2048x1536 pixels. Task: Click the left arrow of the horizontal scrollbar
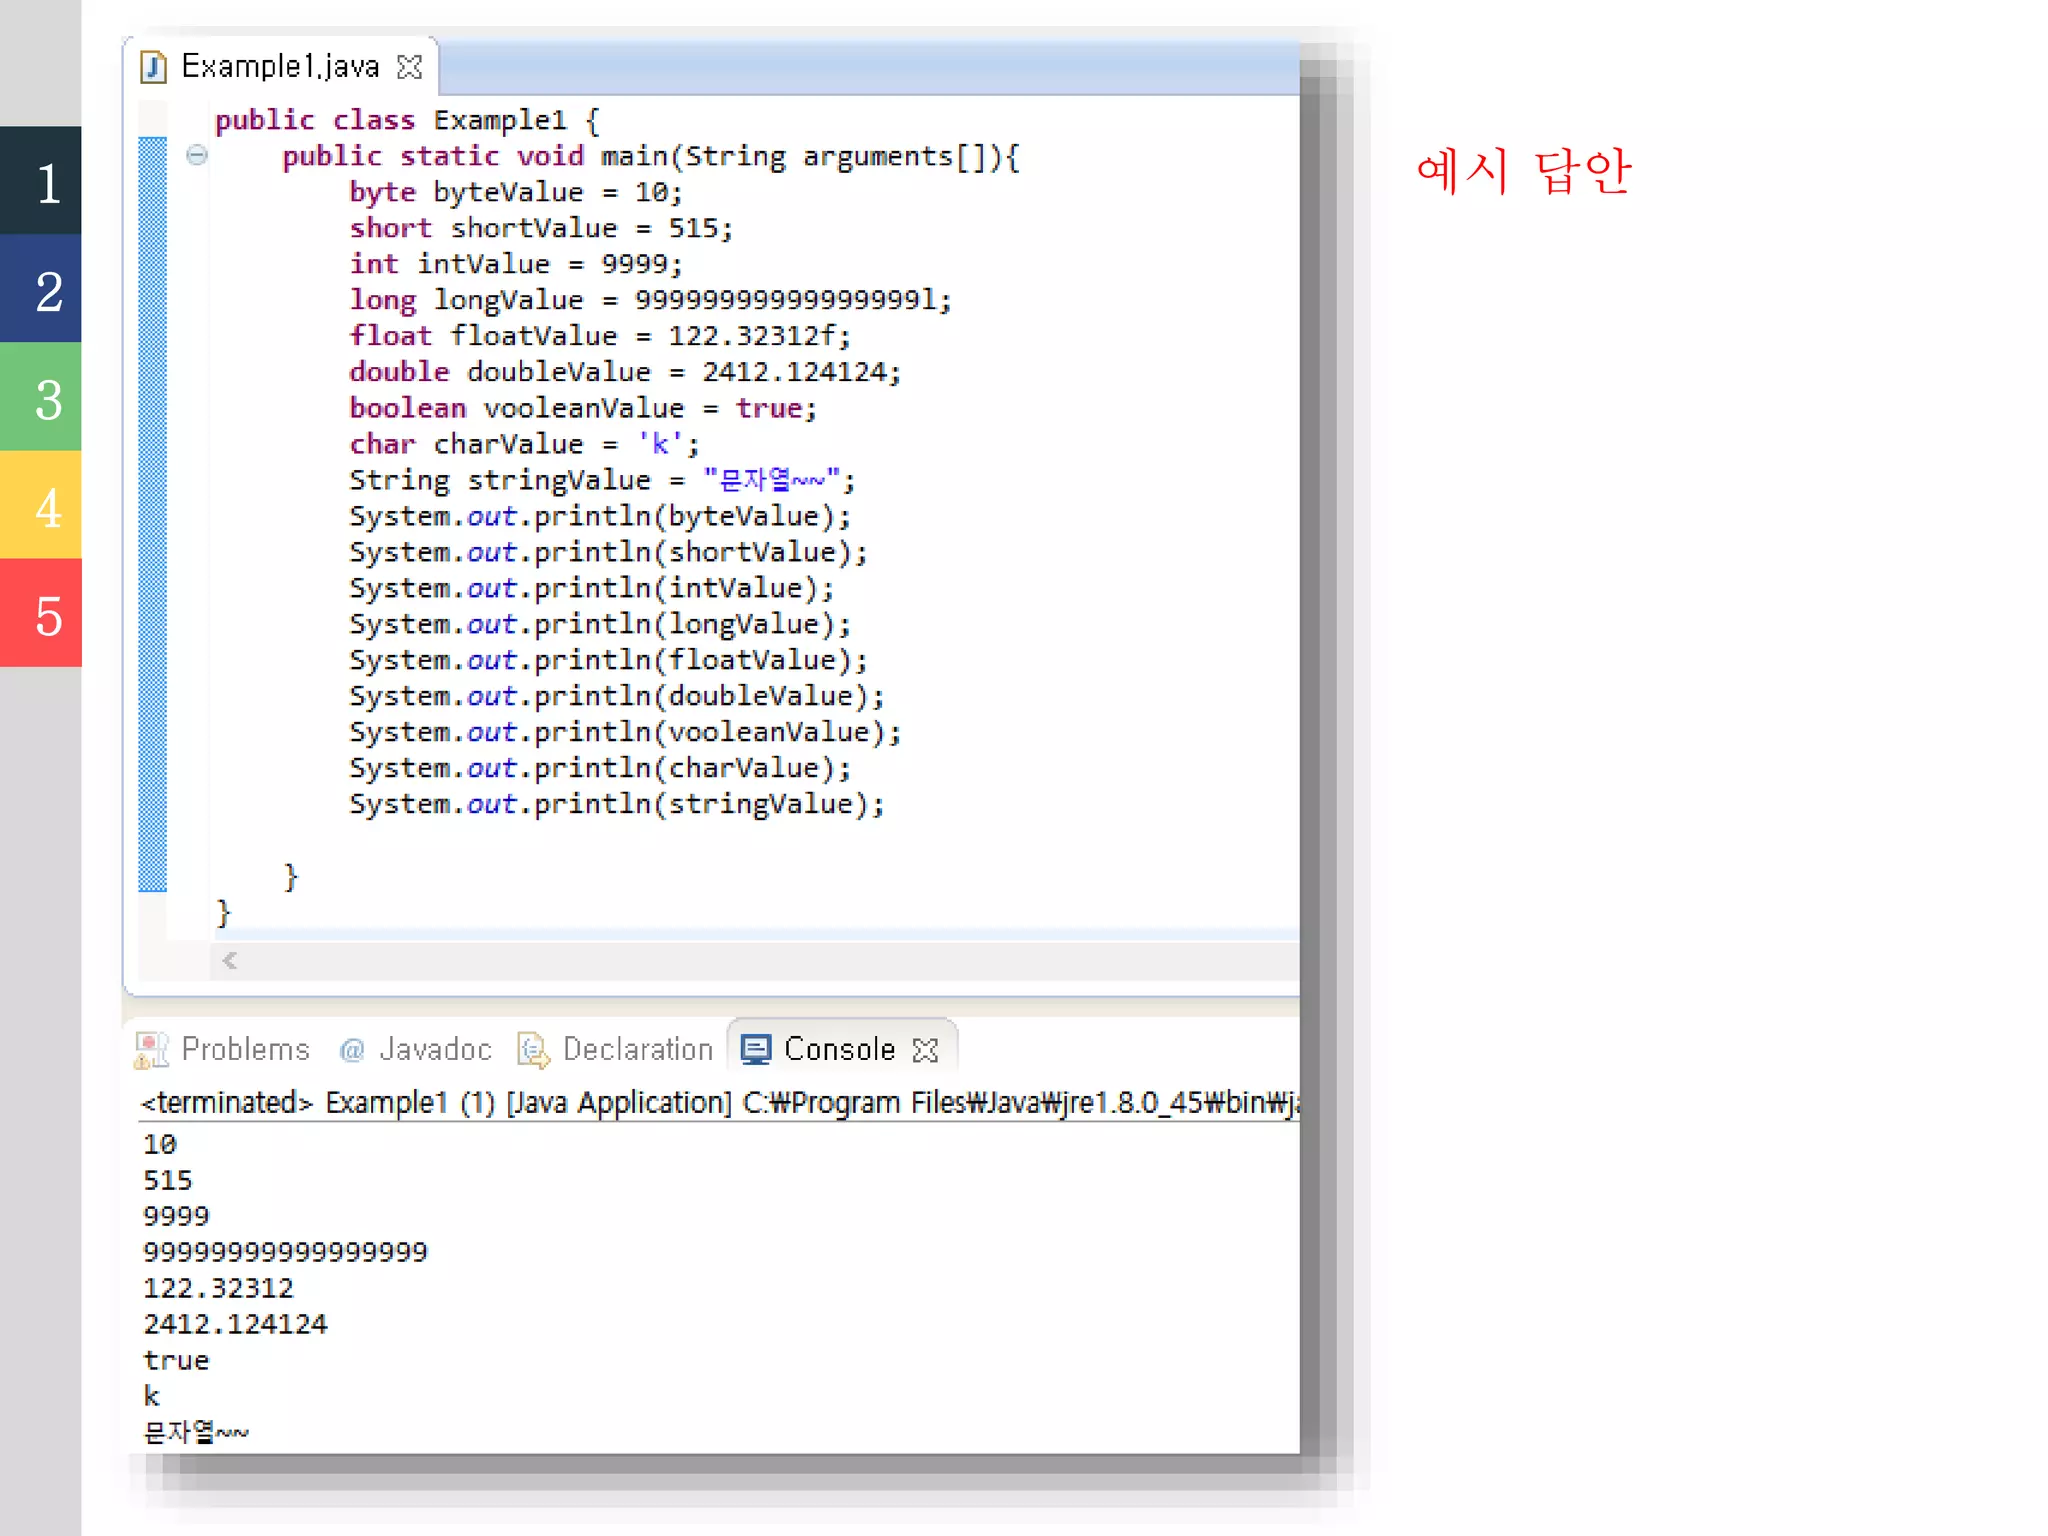pos(230,960)
